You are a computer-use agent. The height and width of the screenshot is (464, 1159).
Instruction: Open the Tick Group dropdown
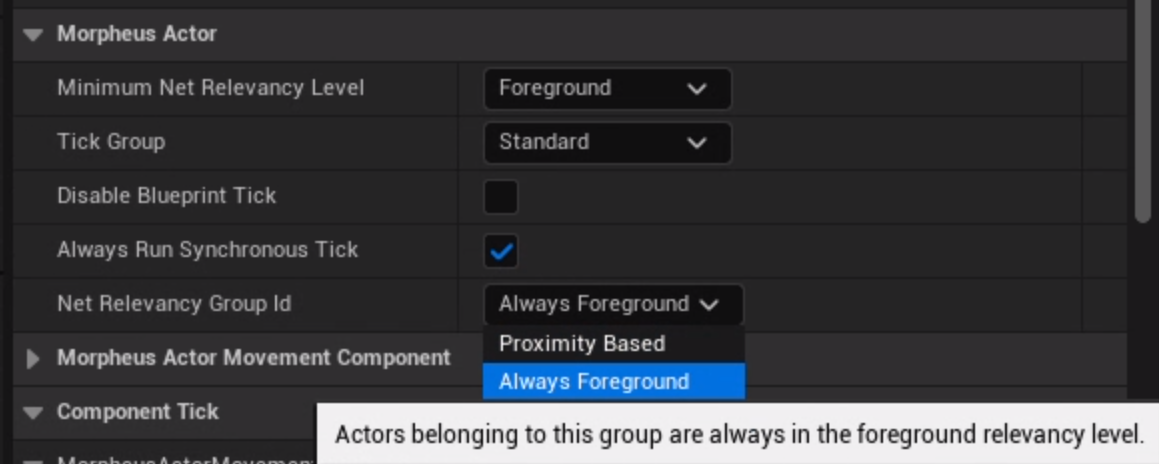point(606,142)
